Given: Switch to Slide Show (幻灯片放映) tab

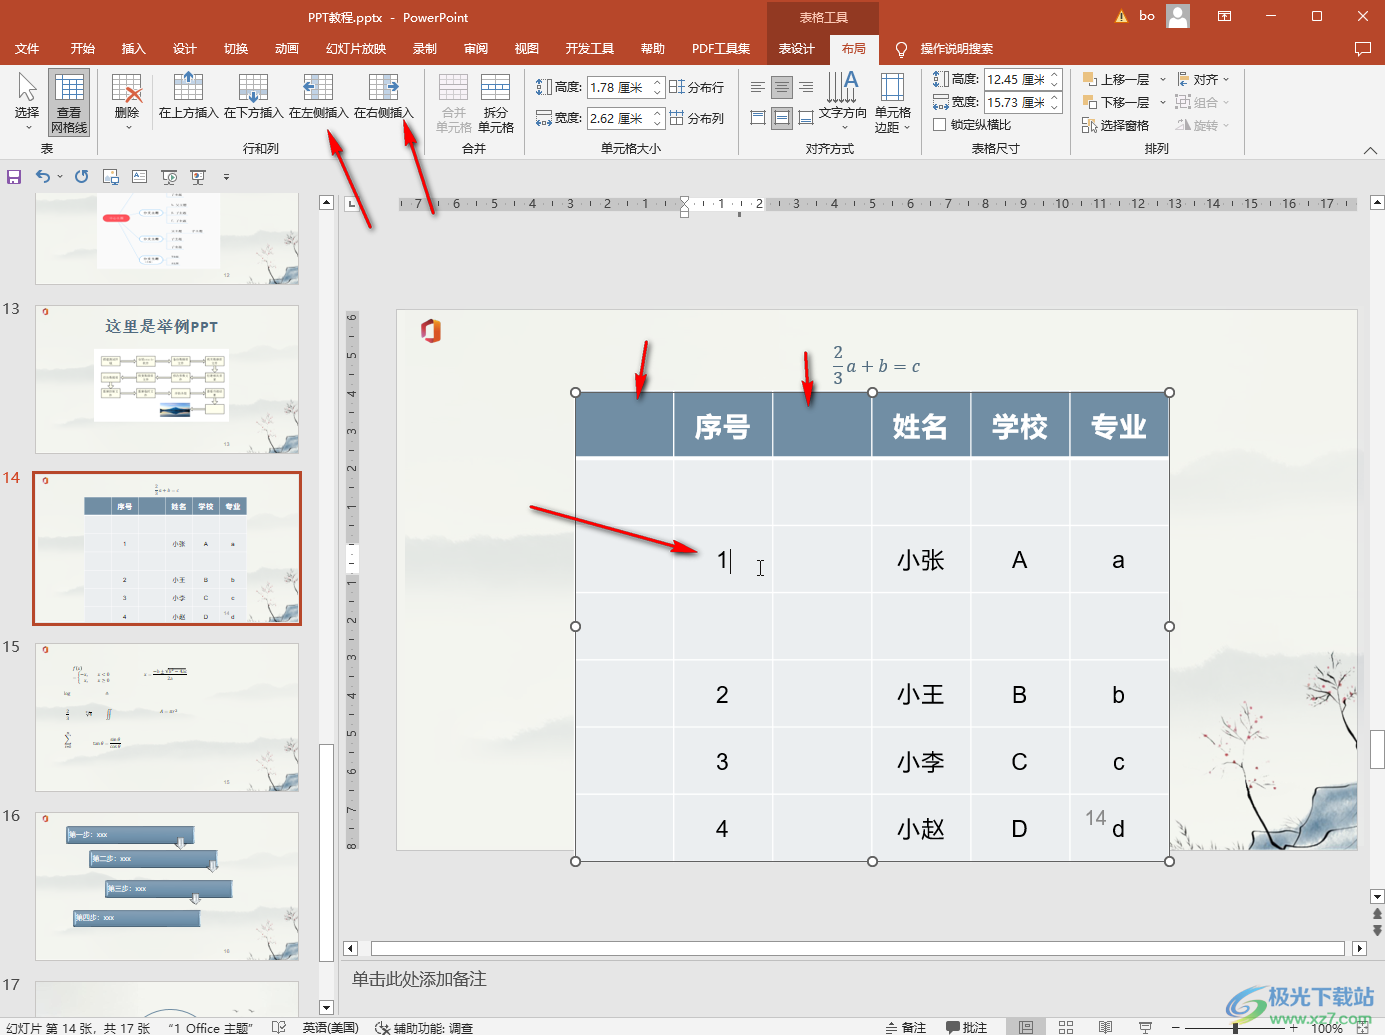Looking at the screenshot, I should point(356,49).
